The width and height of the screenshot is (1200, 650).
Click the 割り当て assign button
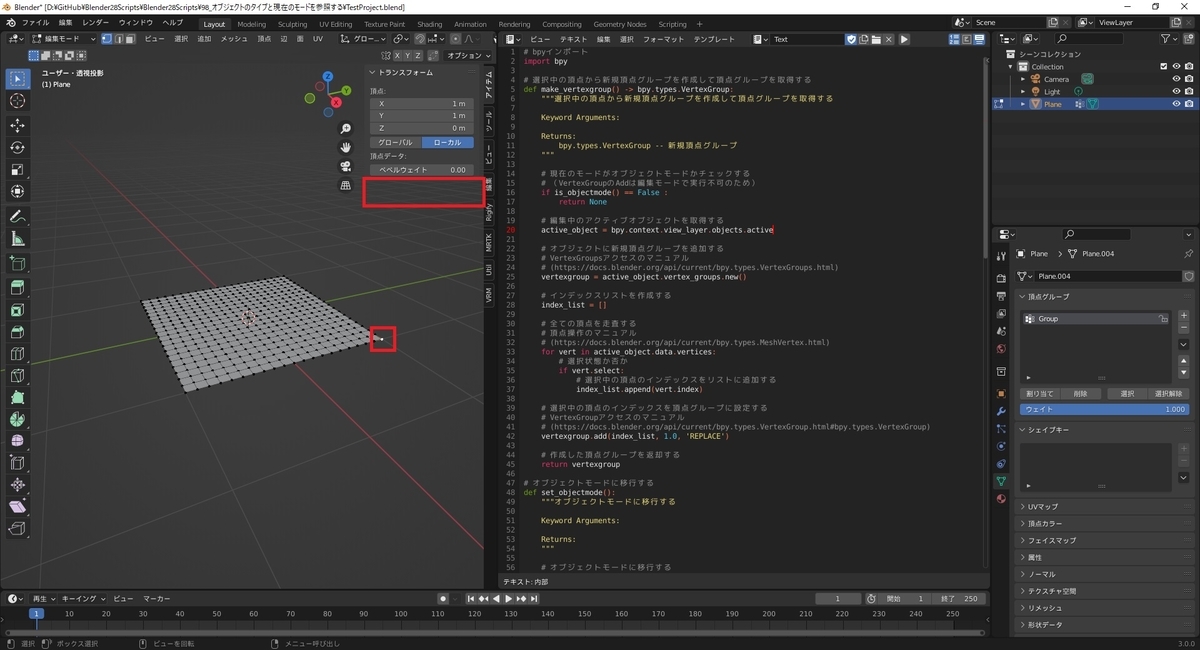click(x=1040, y=394)
